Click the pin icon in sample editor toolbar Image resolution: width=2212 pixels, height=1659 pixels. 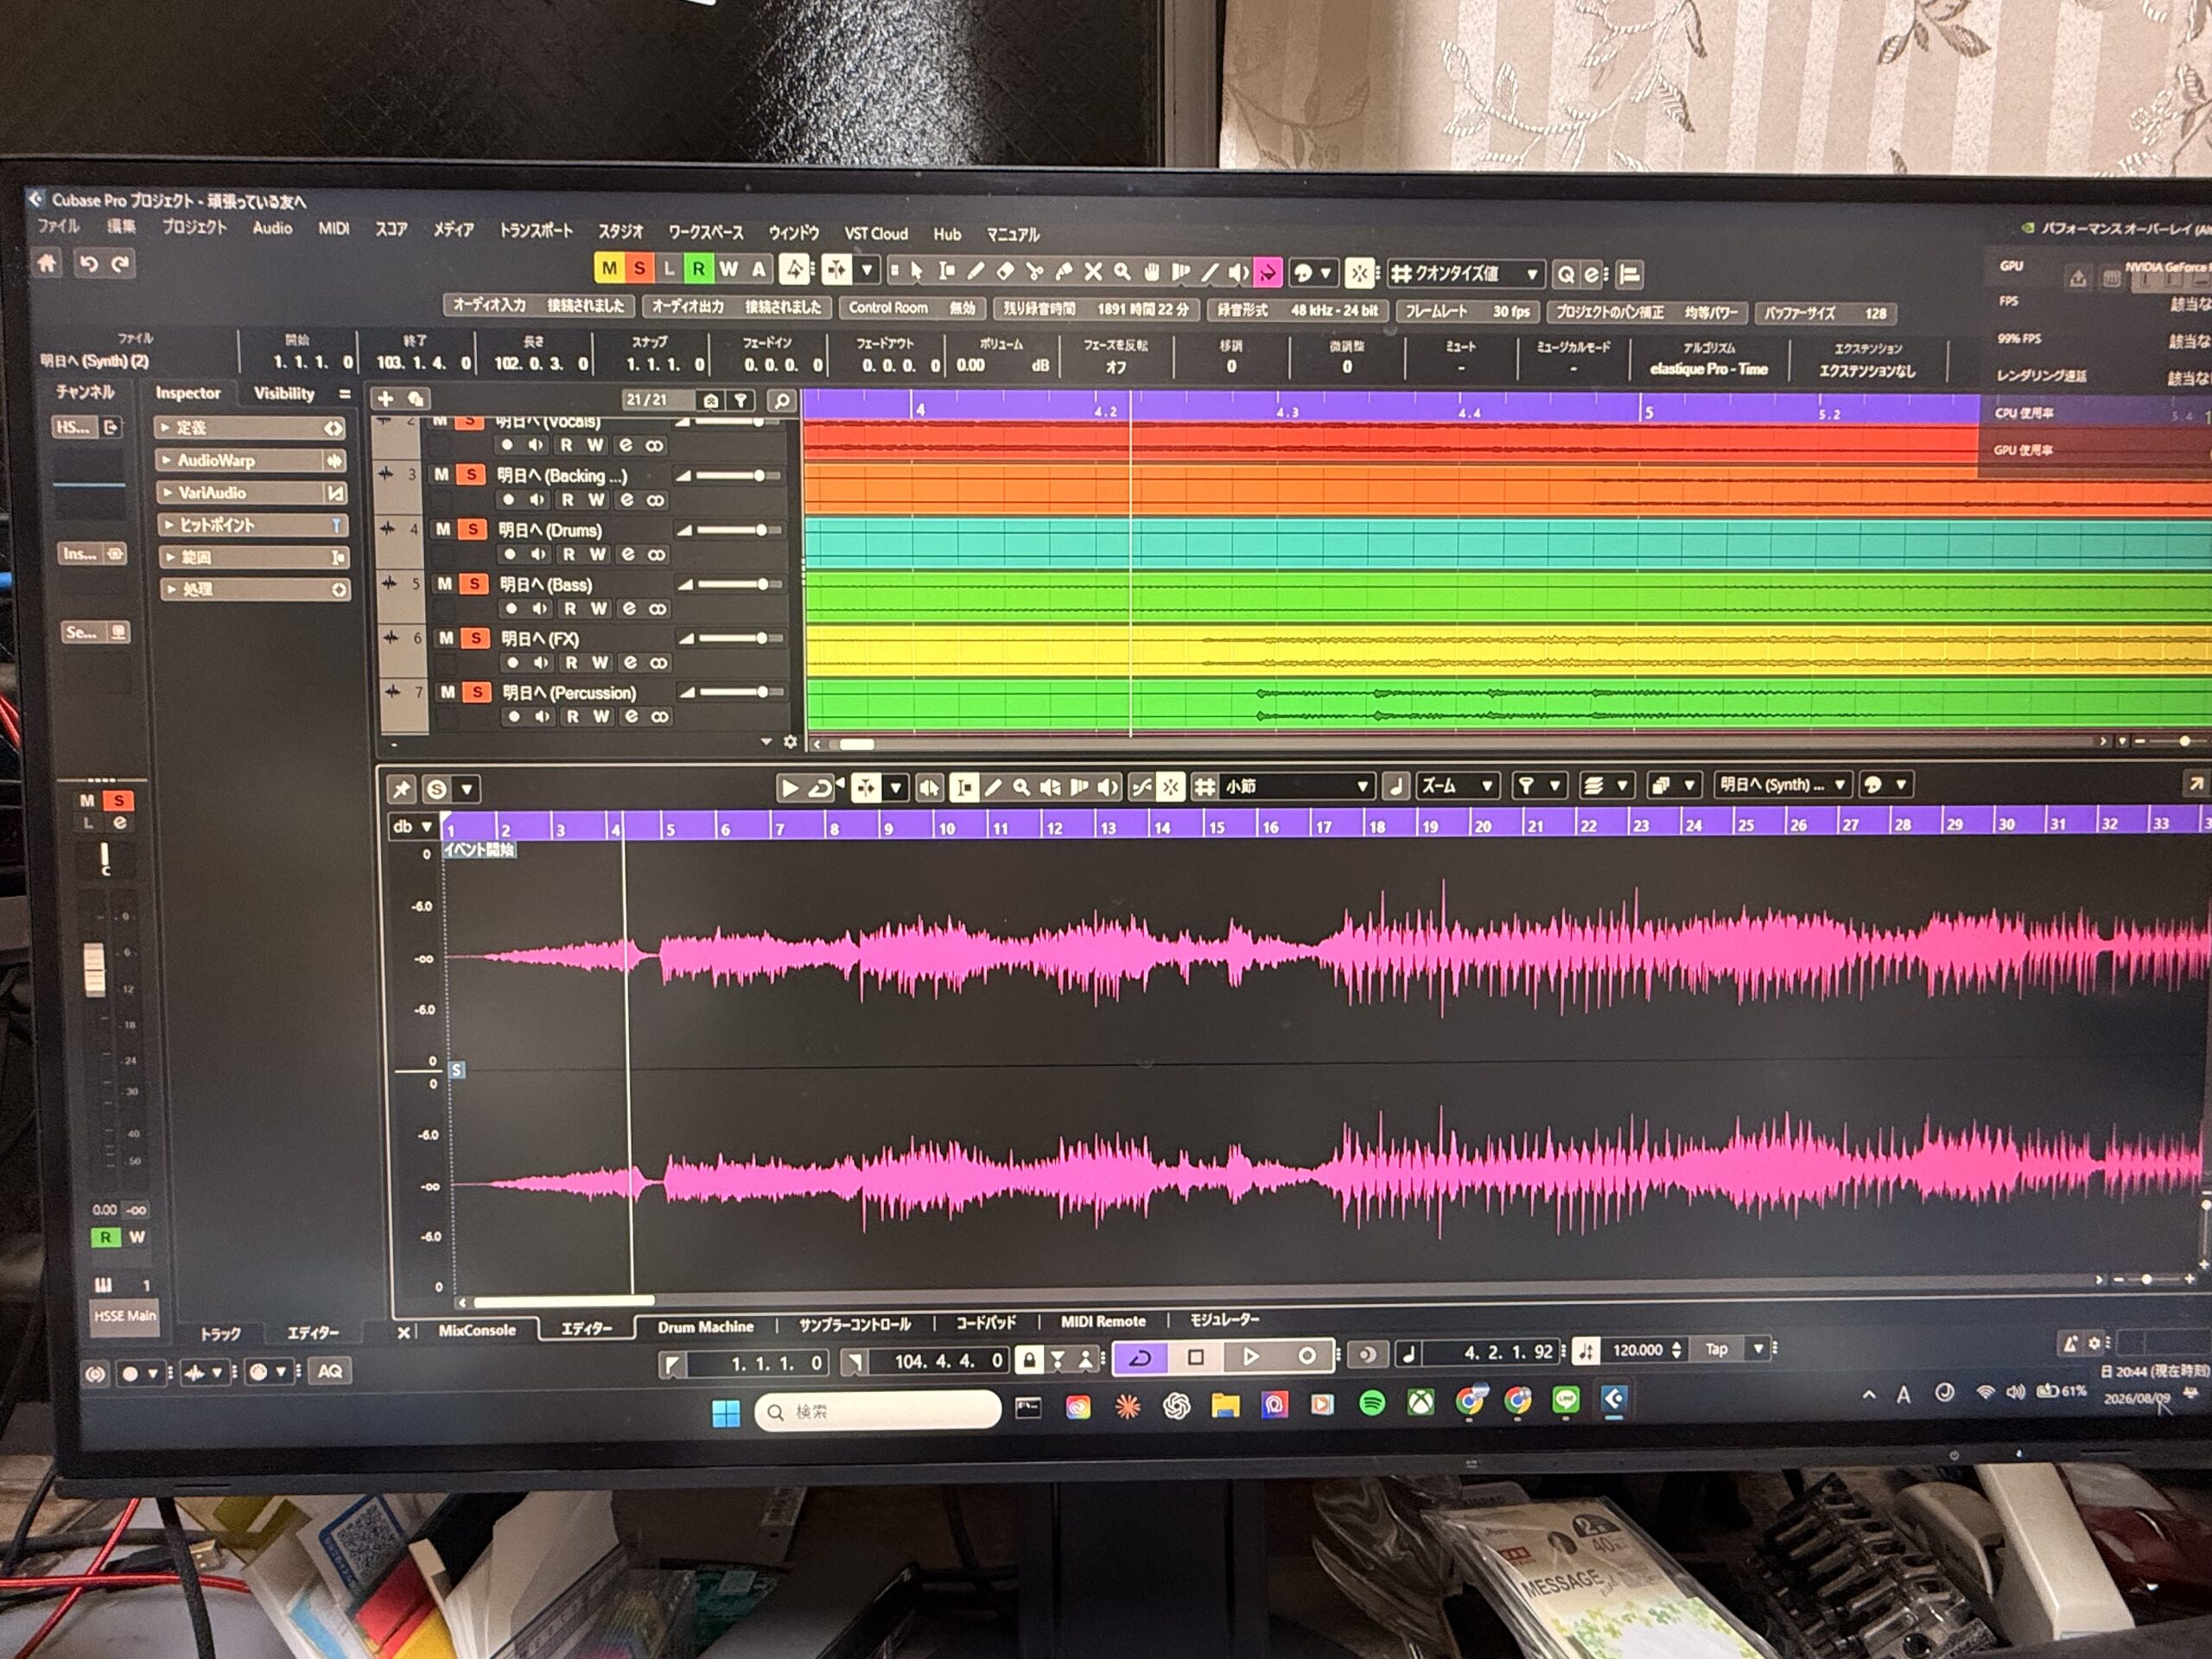pos(402,789)
